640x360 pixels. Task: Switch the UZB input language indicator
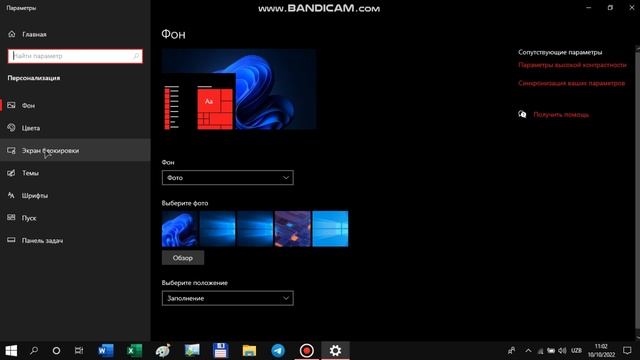point(576,351)
